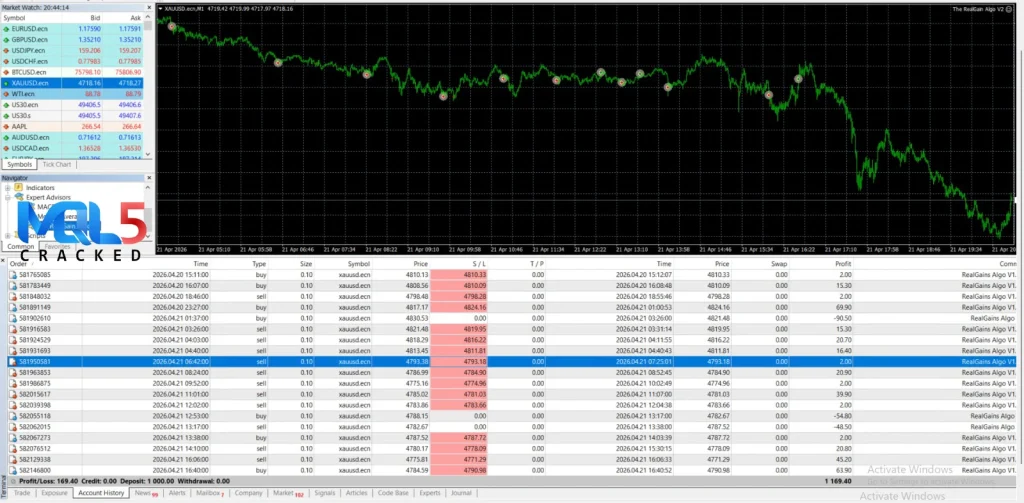This screenshot has width=1024, height=503.
Task: Click the 4824.16 stop loss cell
Action: click(x=458, y=308)
